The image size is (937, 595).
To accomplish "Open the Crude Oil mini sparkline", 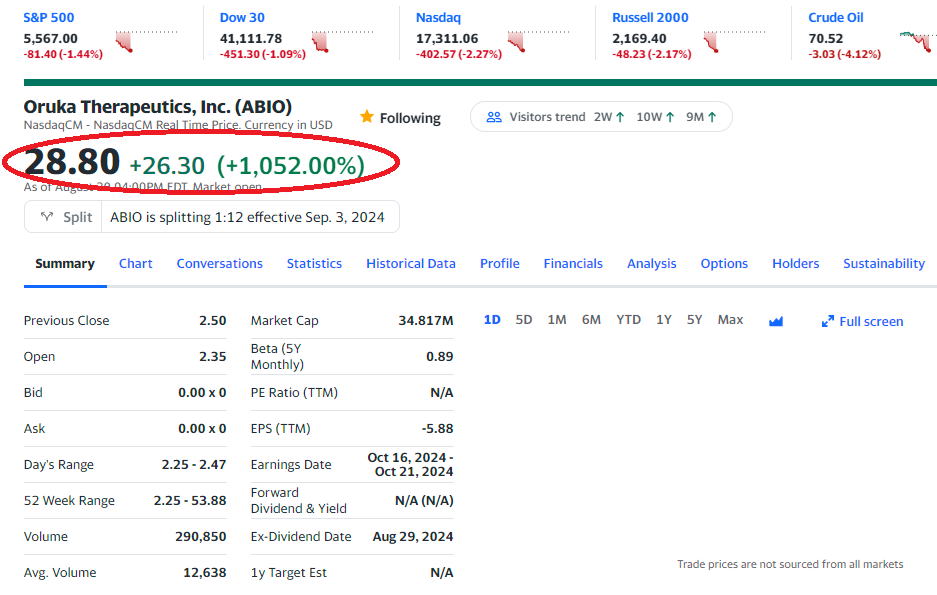I will (x=918, y=41).
